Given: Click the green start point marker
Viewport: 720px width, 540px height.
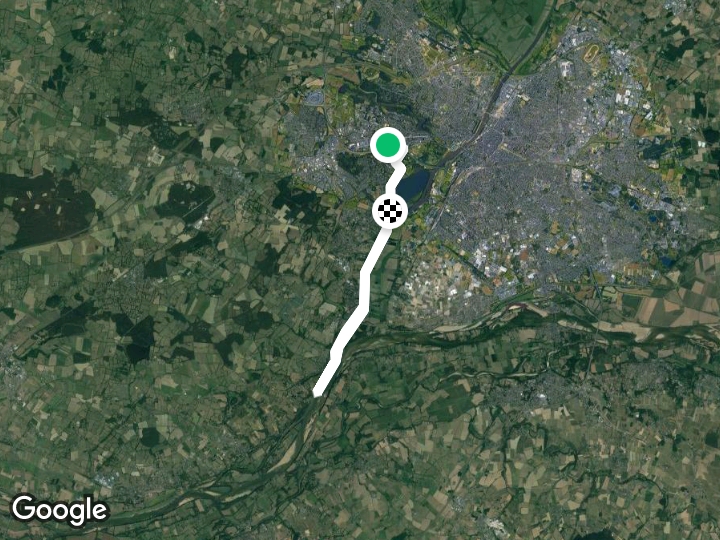Looking at the screenshot, I should click(x=388, y=145).
